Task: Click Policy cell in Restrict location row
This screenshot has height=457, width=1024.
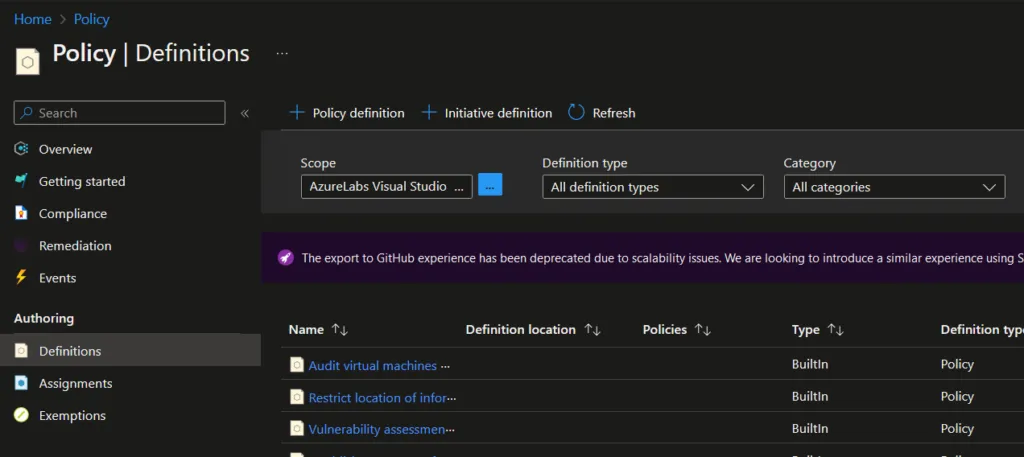Action: (957, 396)
